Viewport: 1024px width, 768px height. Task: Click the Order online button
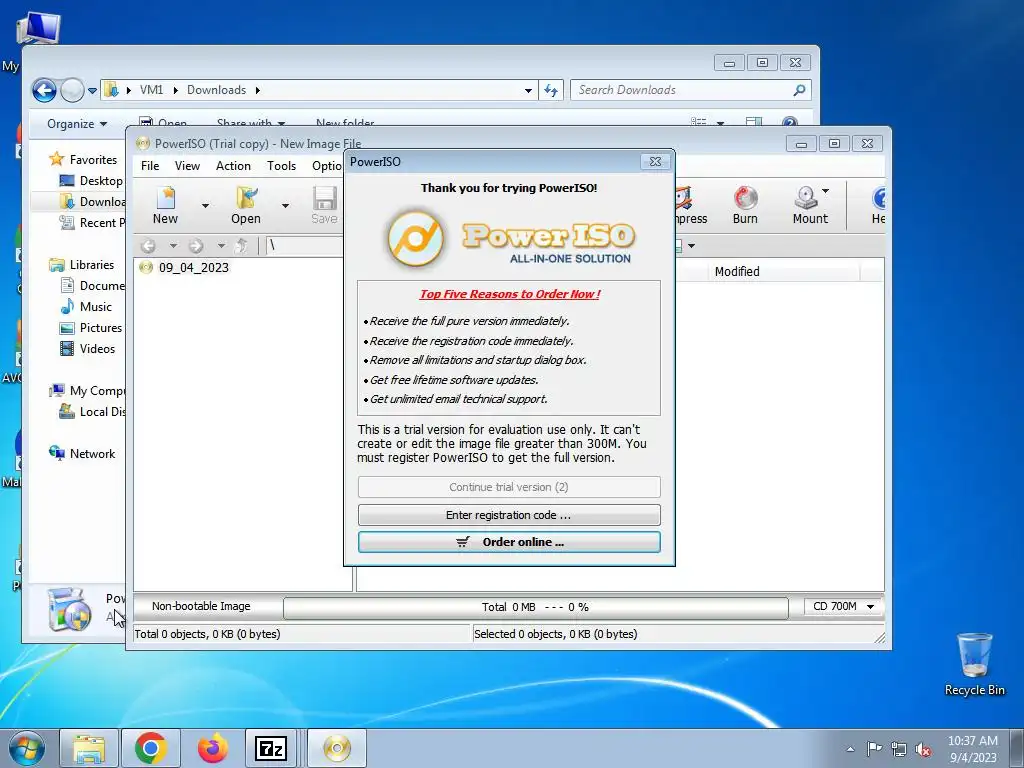click(509, 542)
